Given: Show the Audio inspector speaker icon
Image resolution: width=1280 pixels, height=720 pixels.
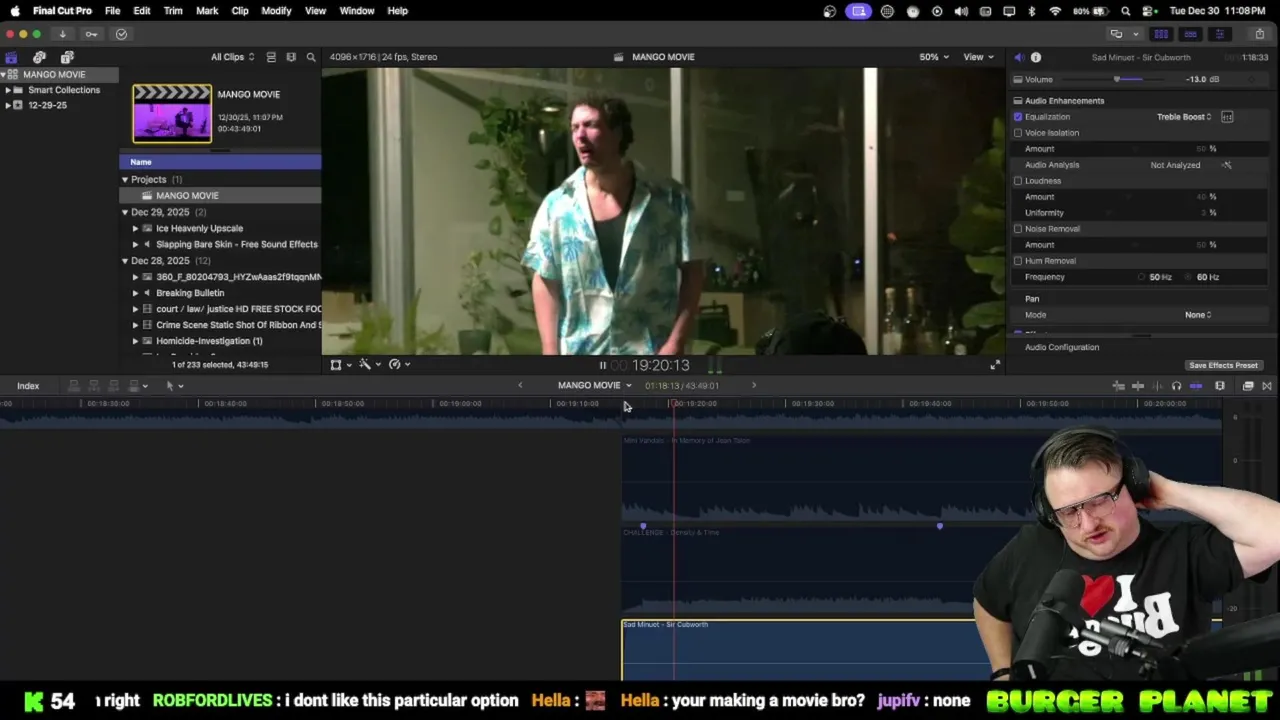Looking at the screenshot, I should (x=1018, y=57).
